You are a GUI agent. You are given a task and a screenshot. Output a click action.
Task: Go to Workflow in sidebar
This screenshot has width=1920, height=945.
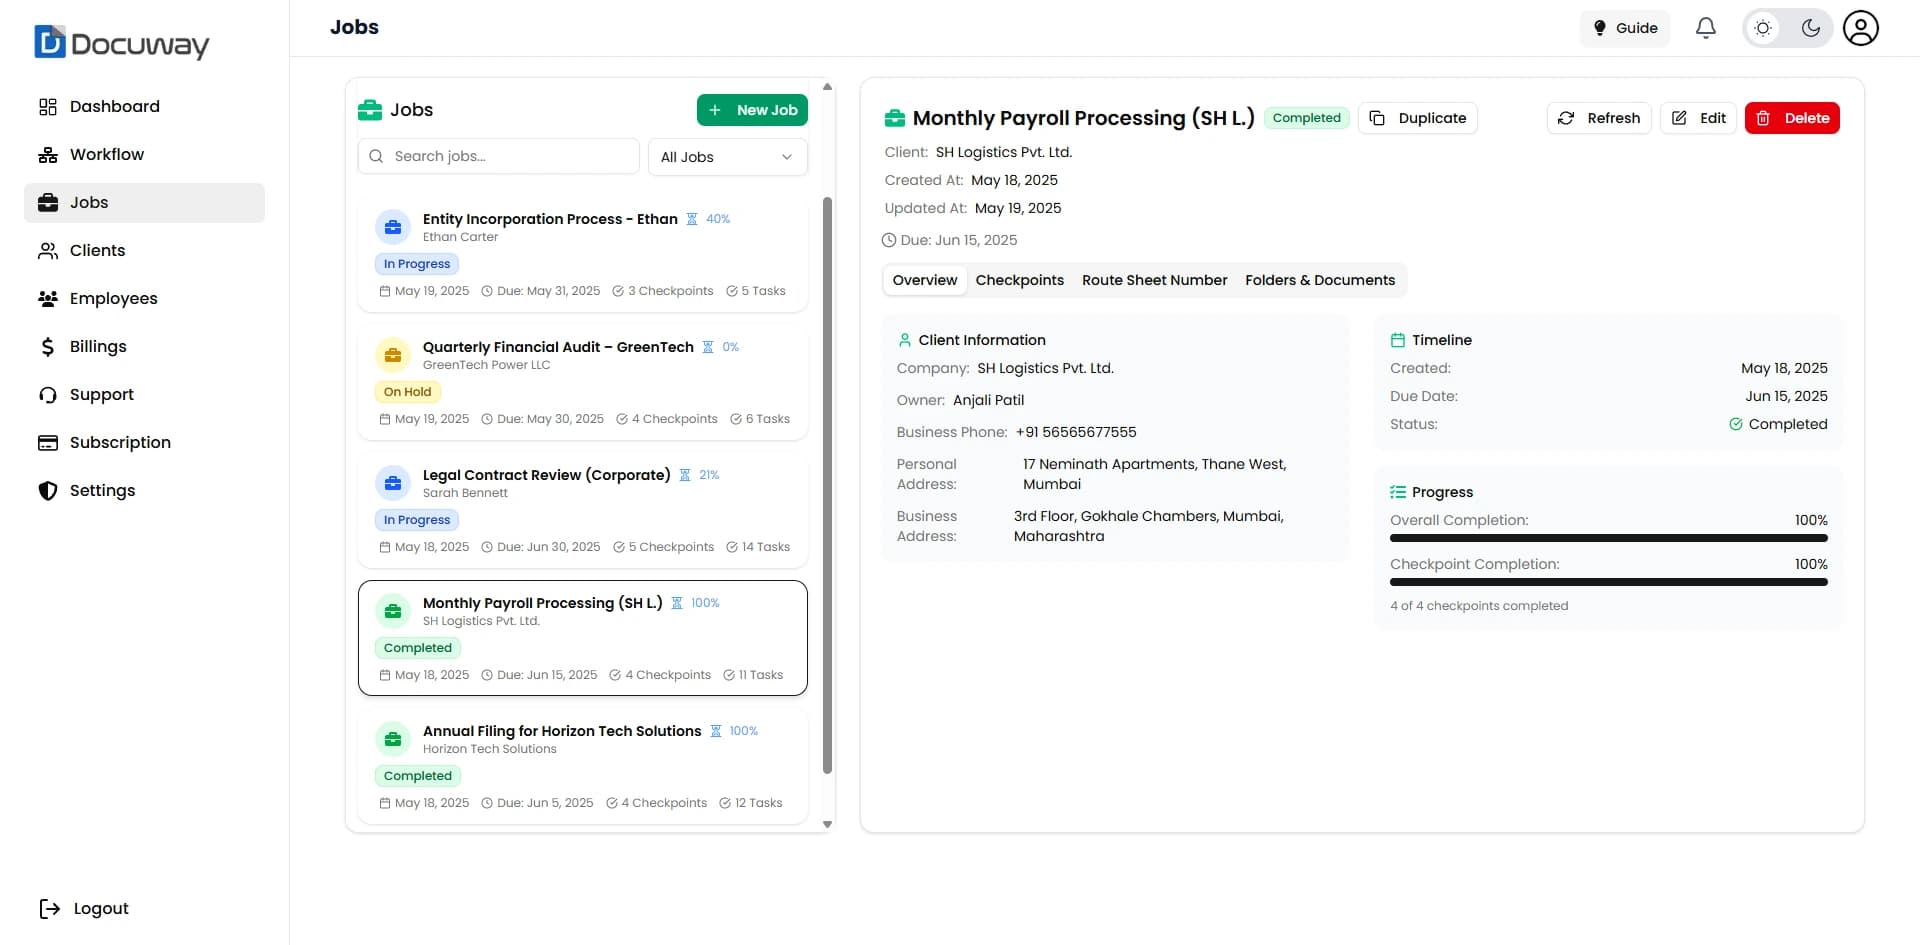(x=144, y=154)
